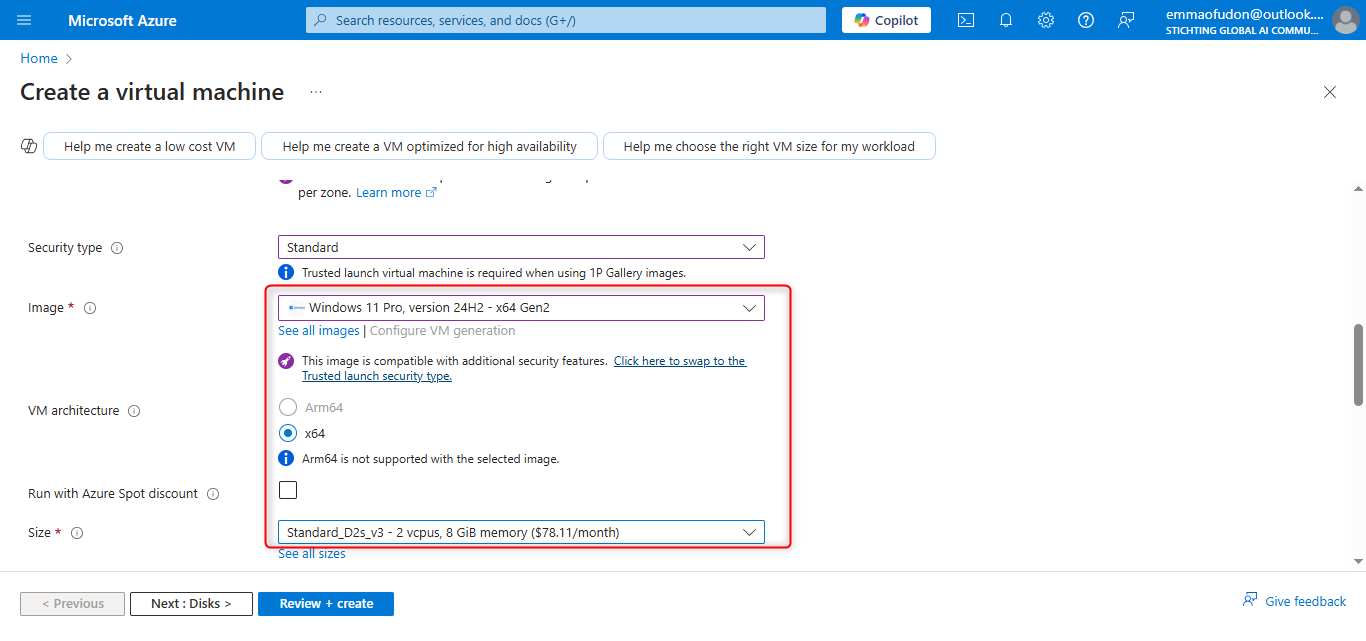1366x641 pixels.
Task: Enable Run with Azure Spot discount checkbox
Action: [x=288, y=490]
